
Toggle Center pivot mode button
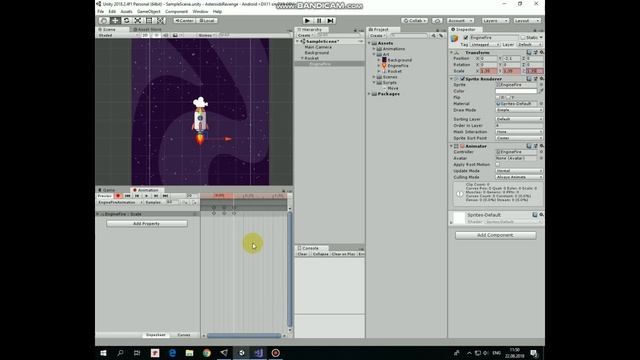tap(184, 20)
